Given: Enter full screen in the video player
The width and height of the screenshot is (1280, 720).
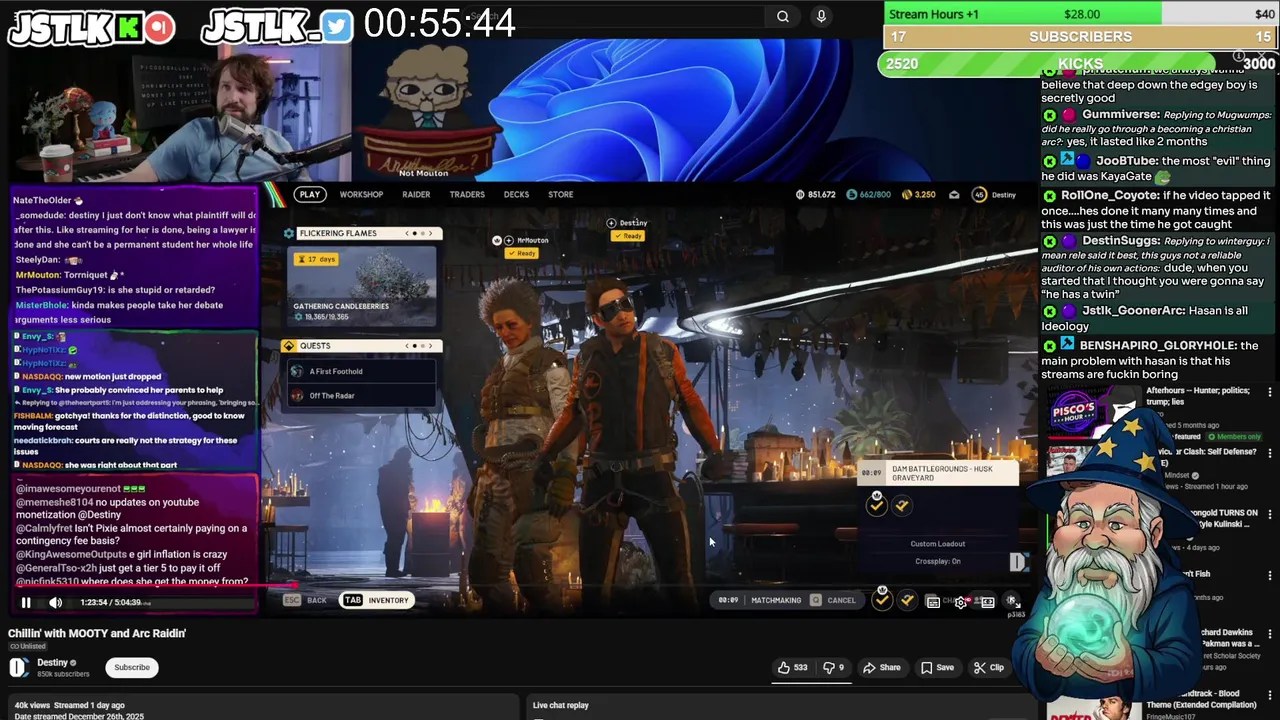Looking at the screenshot, I should click(1012, 602).
